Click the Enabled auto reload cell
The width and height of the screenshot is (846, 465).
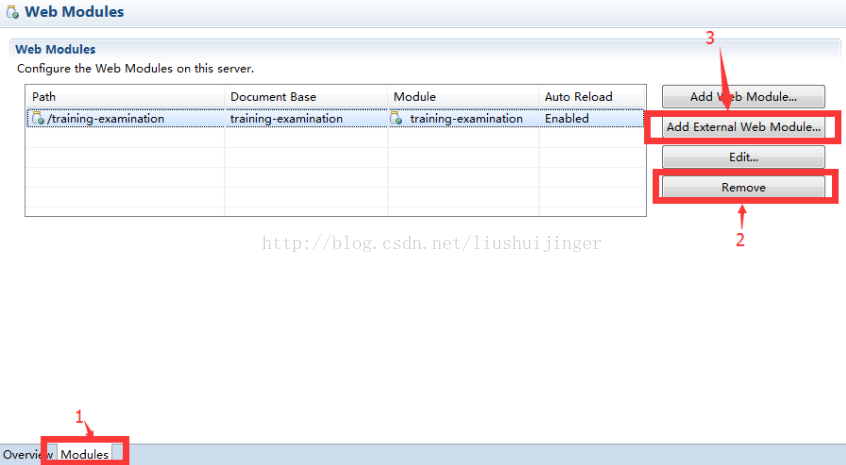point(567,118)
